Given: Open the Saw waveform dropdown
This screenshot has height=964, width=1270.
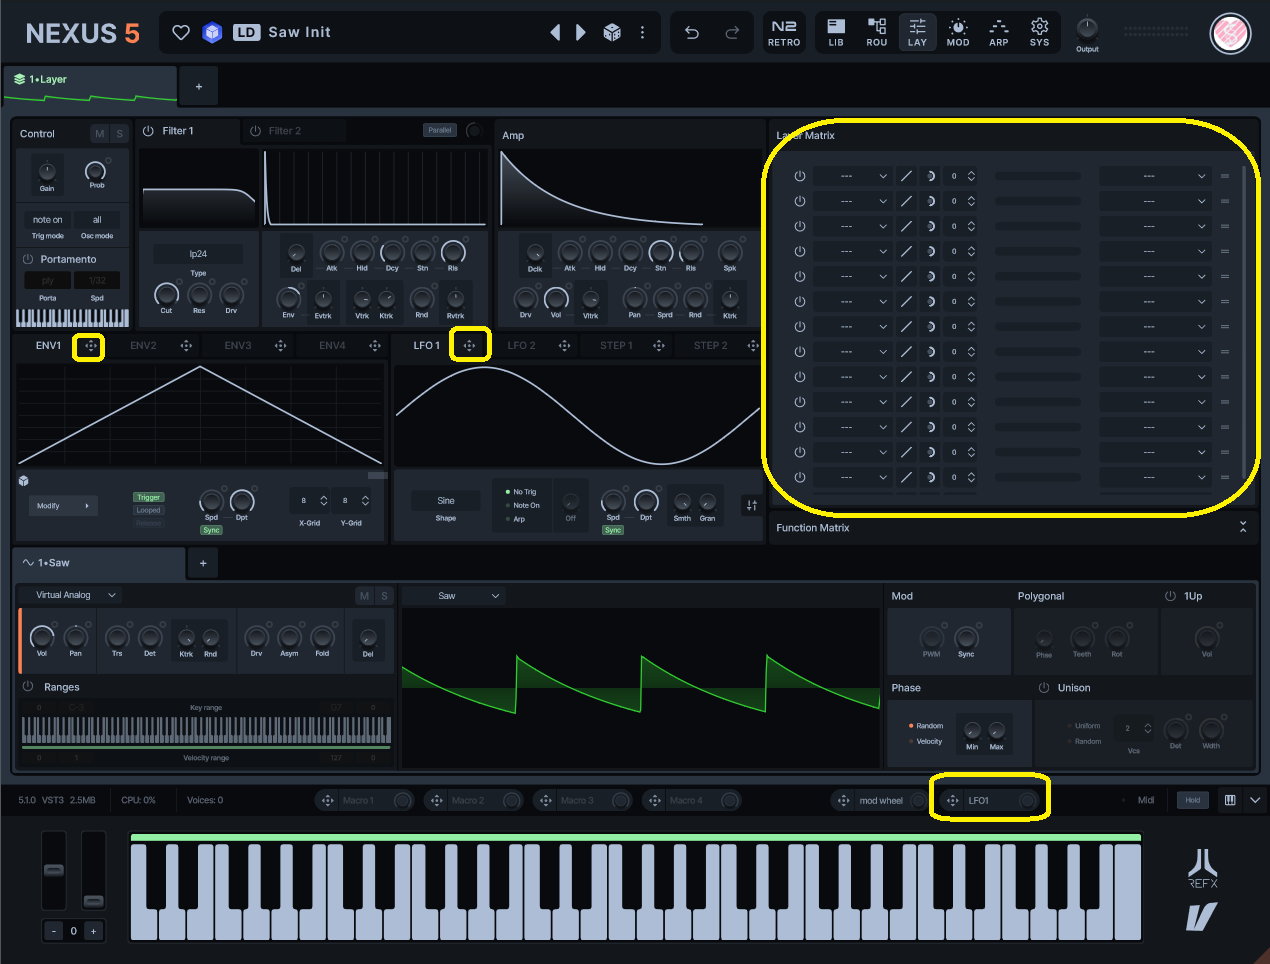Looking at the screenshot, I should [468, 596].
